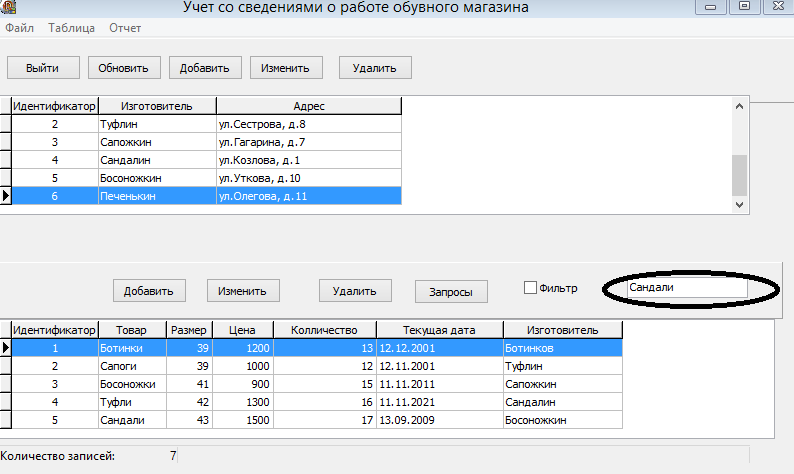Click the Колличество column header
794x474 pixels.
(x=325, y=330)
